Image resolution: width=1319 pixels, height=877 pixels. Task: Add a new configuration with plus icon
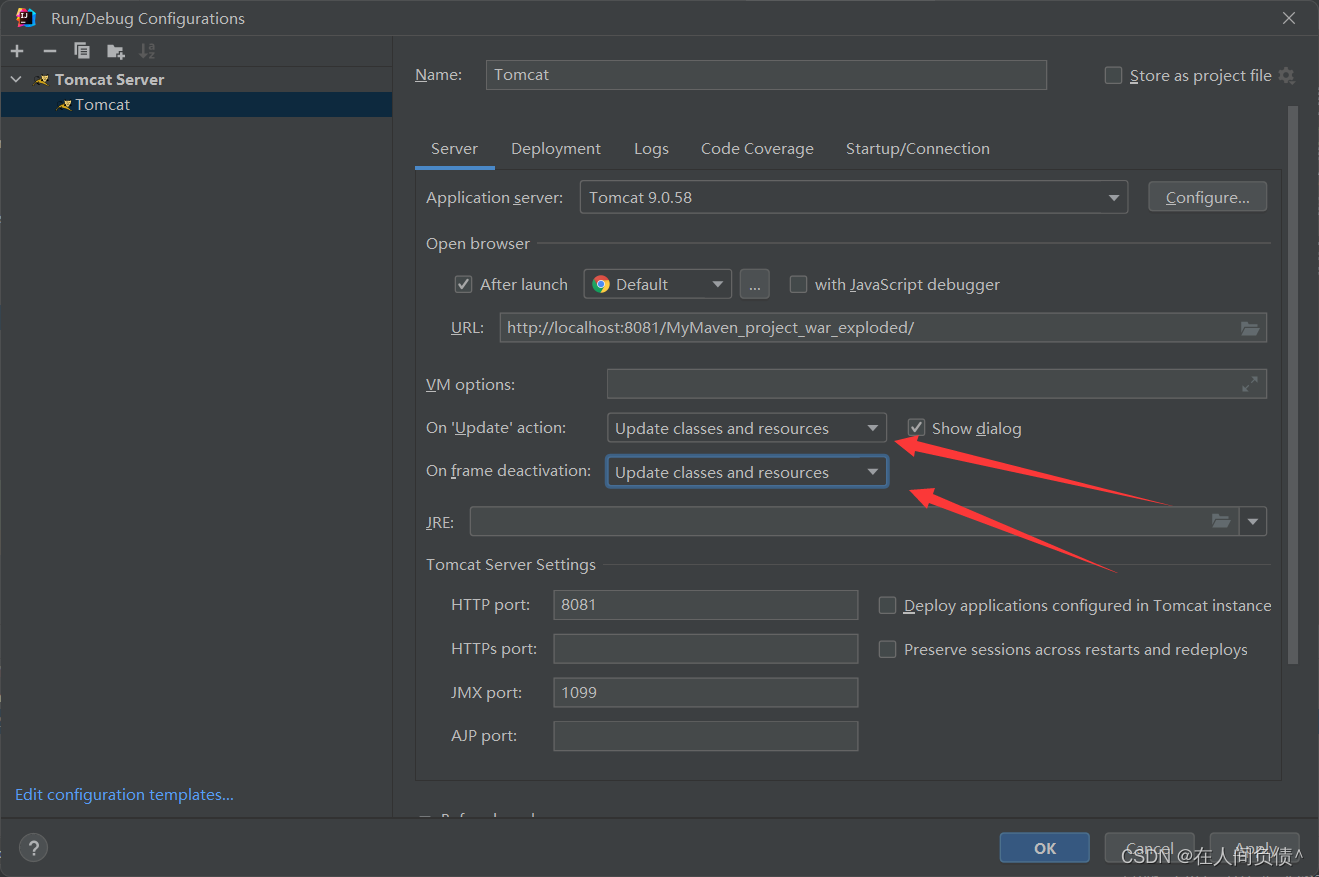coord(17,51)
